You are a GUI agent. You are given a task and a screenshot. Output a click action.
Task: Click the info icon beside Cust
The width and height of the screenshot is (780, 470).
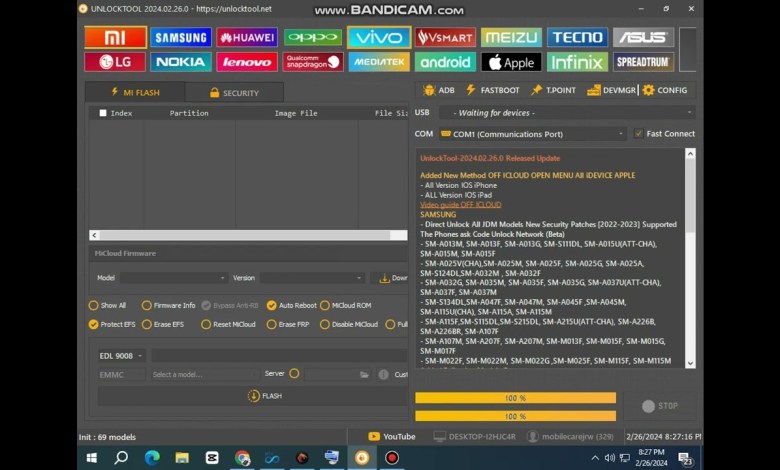tap(383, 375)
